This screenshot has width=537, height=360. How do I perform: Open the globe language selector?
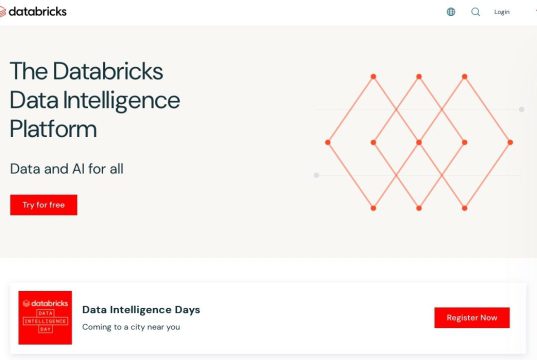pyautogui.click(x=451, y=12)
